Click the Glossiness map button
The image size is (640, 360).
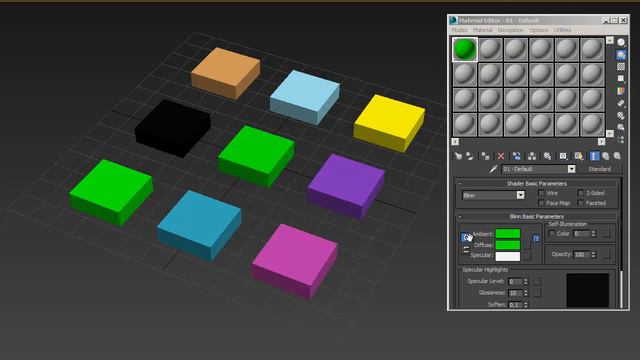pos(537,293)
